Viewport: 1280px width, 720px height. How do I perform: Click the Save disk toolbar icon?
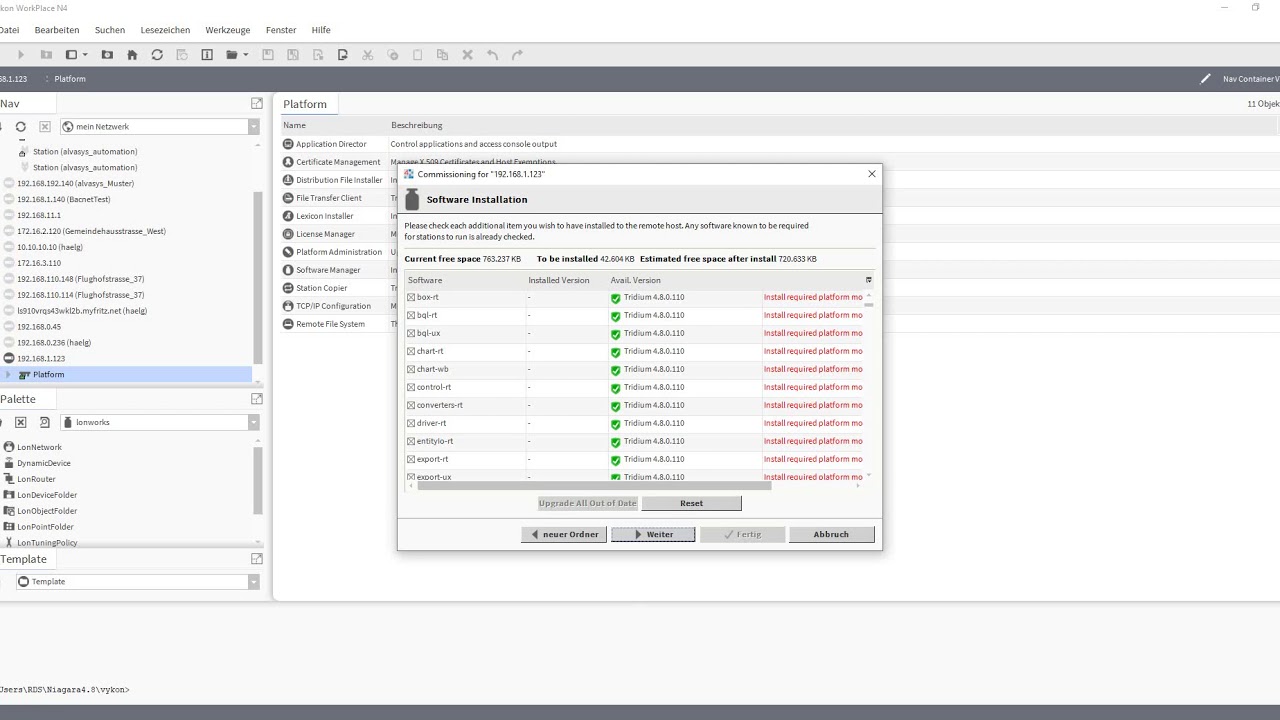tap(267, 55)
